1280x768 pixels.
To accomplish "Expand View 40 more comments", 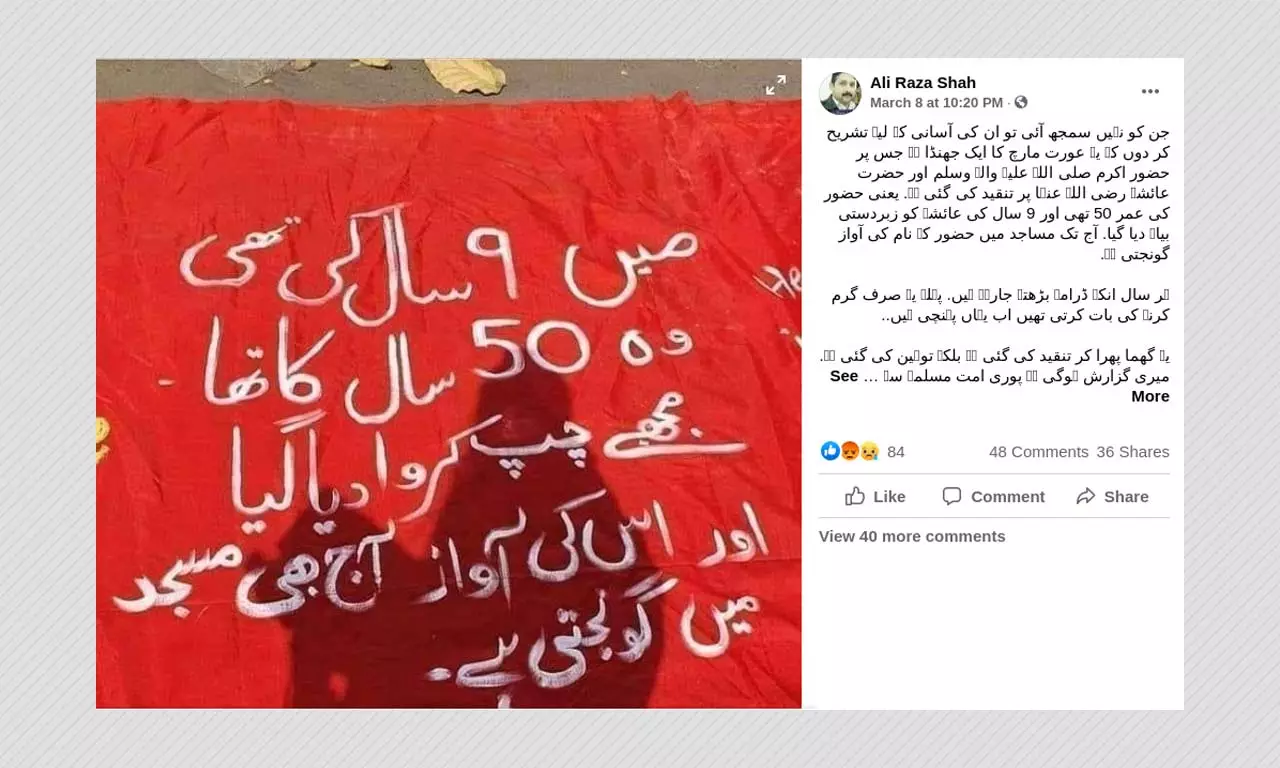I will (912, 536).
